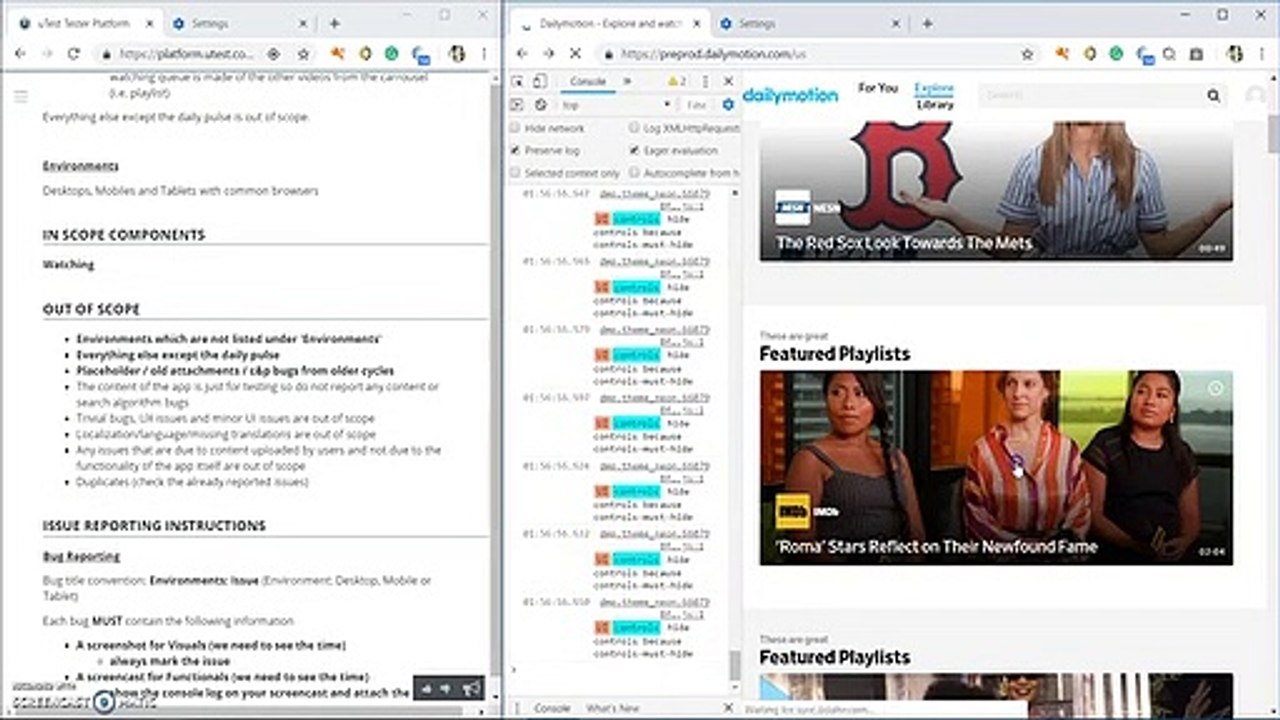Uncheck the Eager evaluation checkbox
The image size is (1280, 720).
(635, 150)
